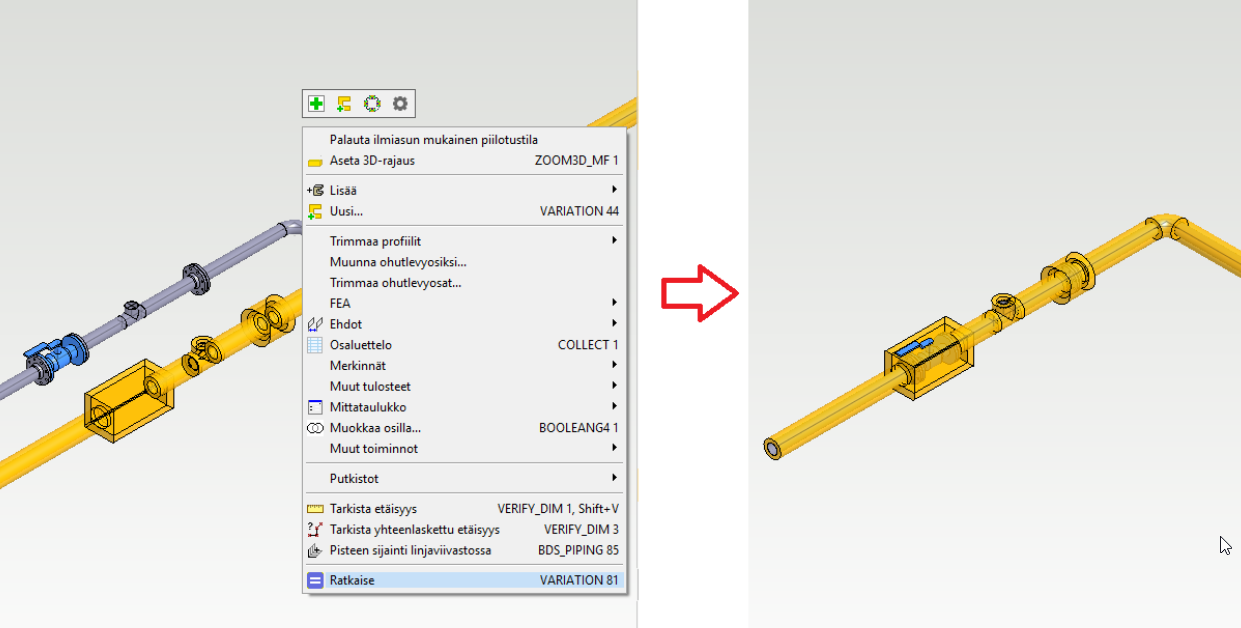
Task: Expand the 'Putkistot' submenu arrow
Action: point(615,478)
